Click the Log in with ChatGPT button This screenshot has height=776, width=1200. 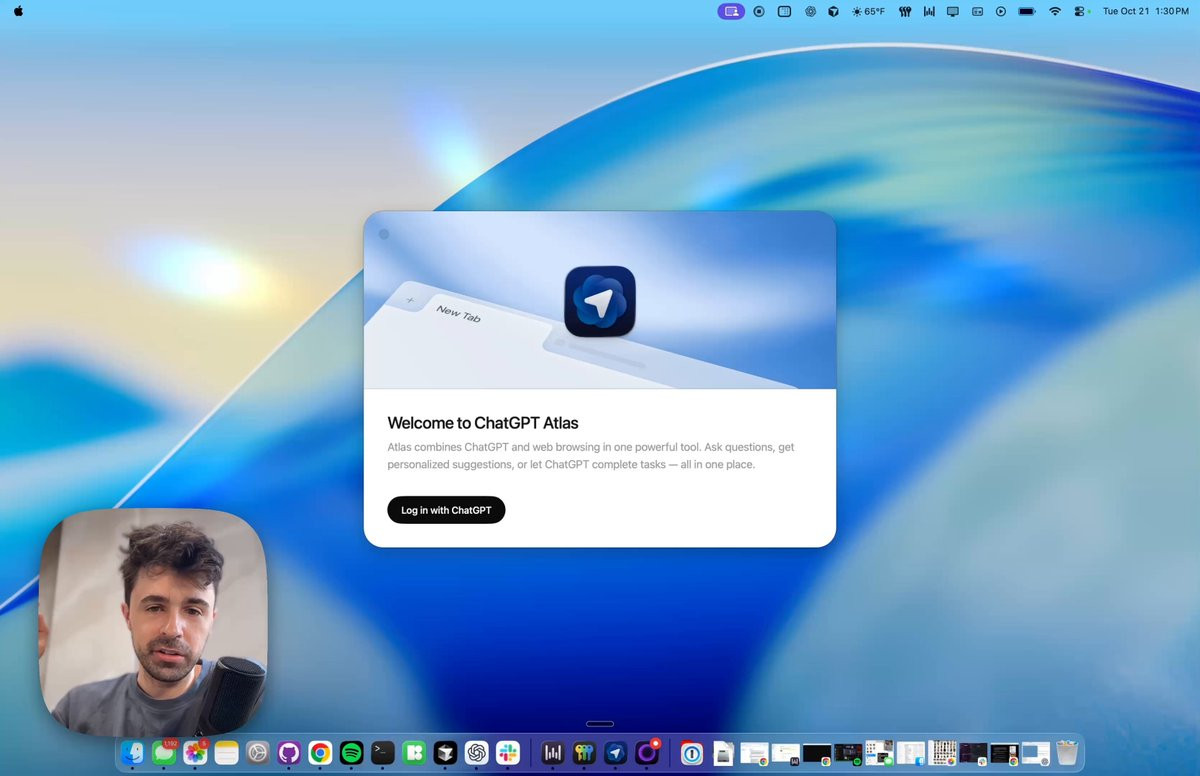coord(446,510)
